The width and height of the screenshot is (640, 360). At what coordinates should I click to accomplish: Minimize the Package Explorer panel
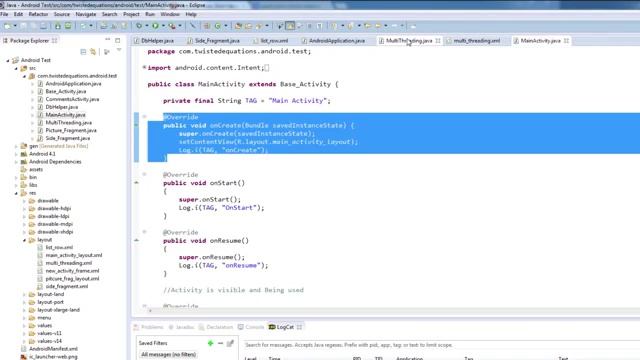[x=108, y=40]
